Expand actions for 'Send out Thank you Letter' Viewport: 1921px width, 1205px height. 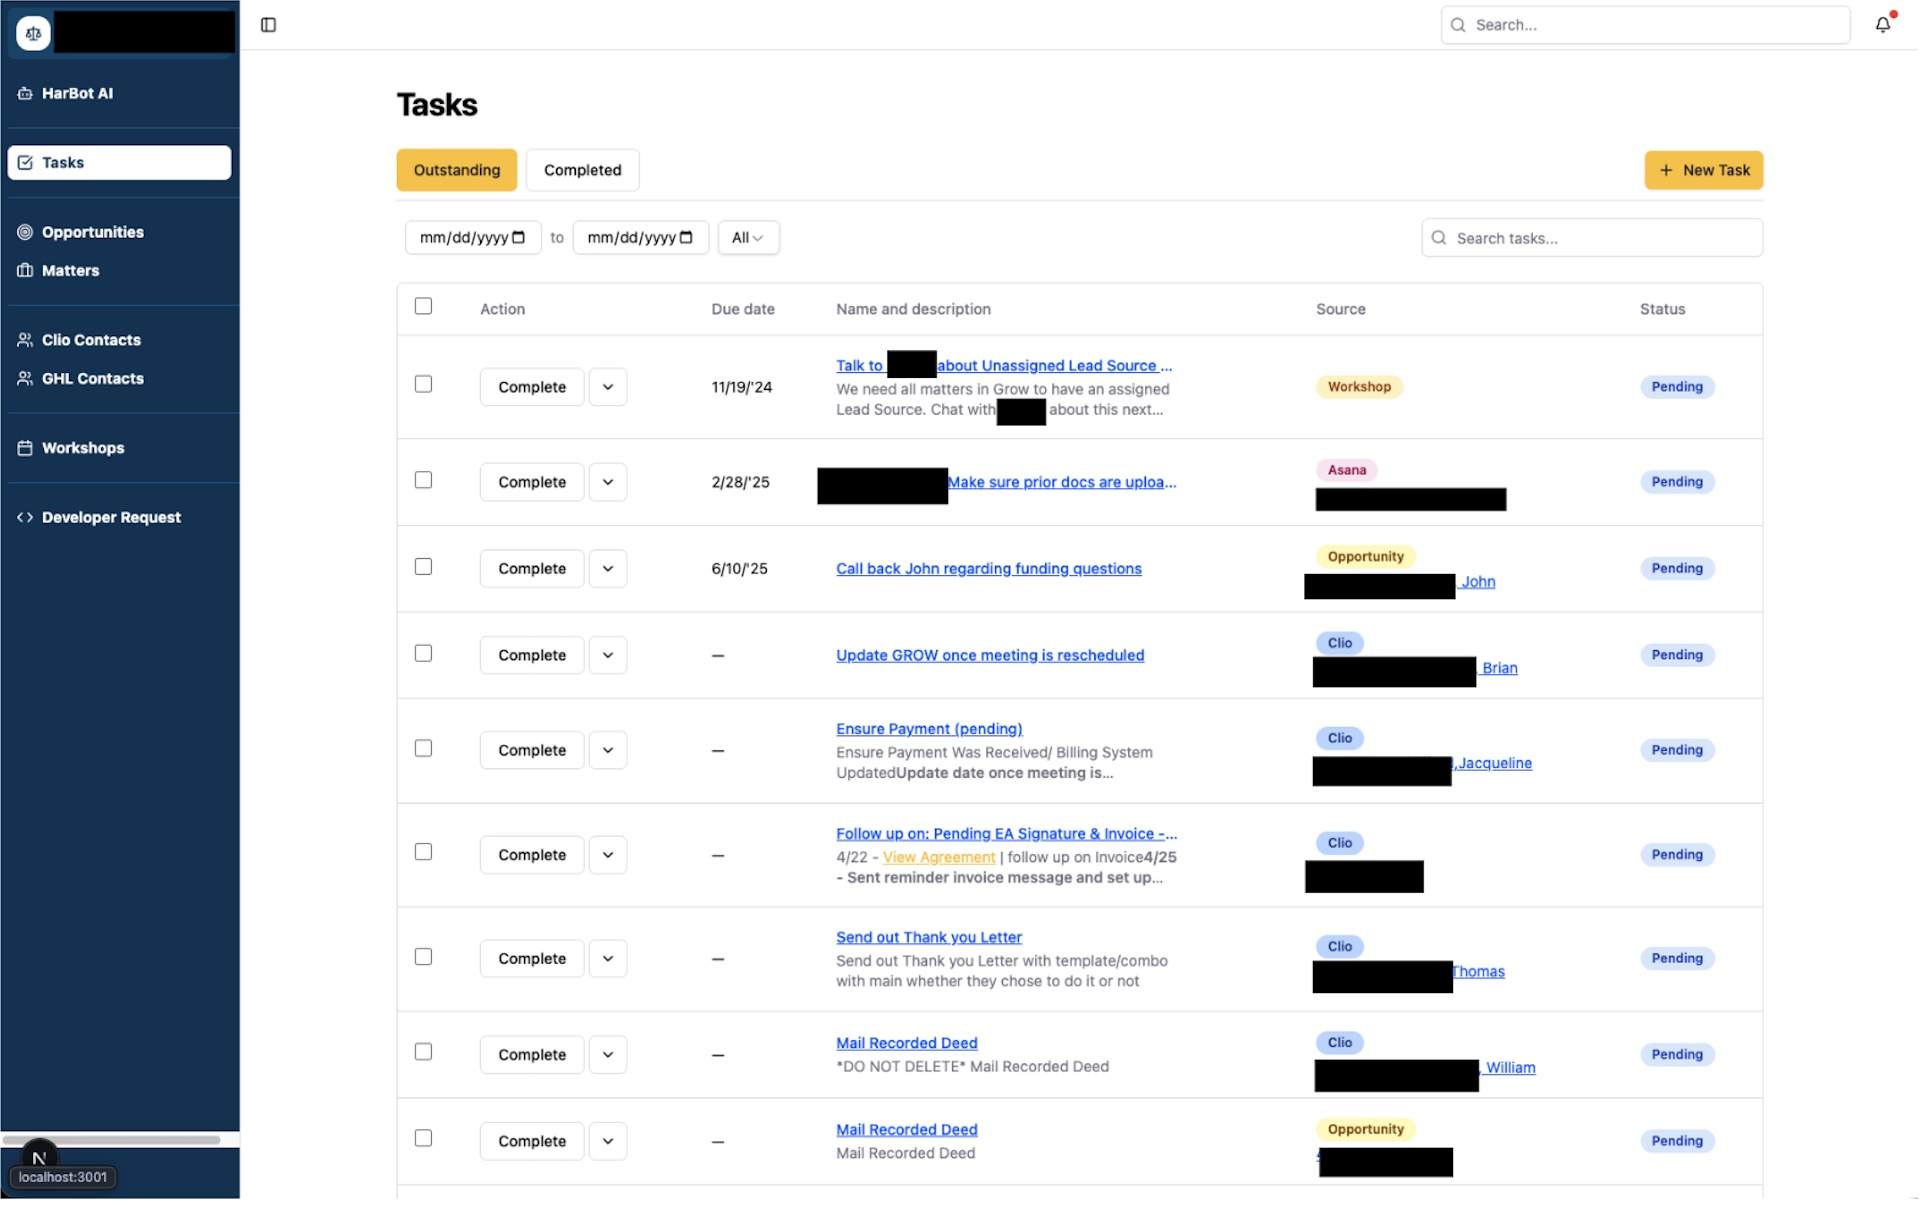607,958
